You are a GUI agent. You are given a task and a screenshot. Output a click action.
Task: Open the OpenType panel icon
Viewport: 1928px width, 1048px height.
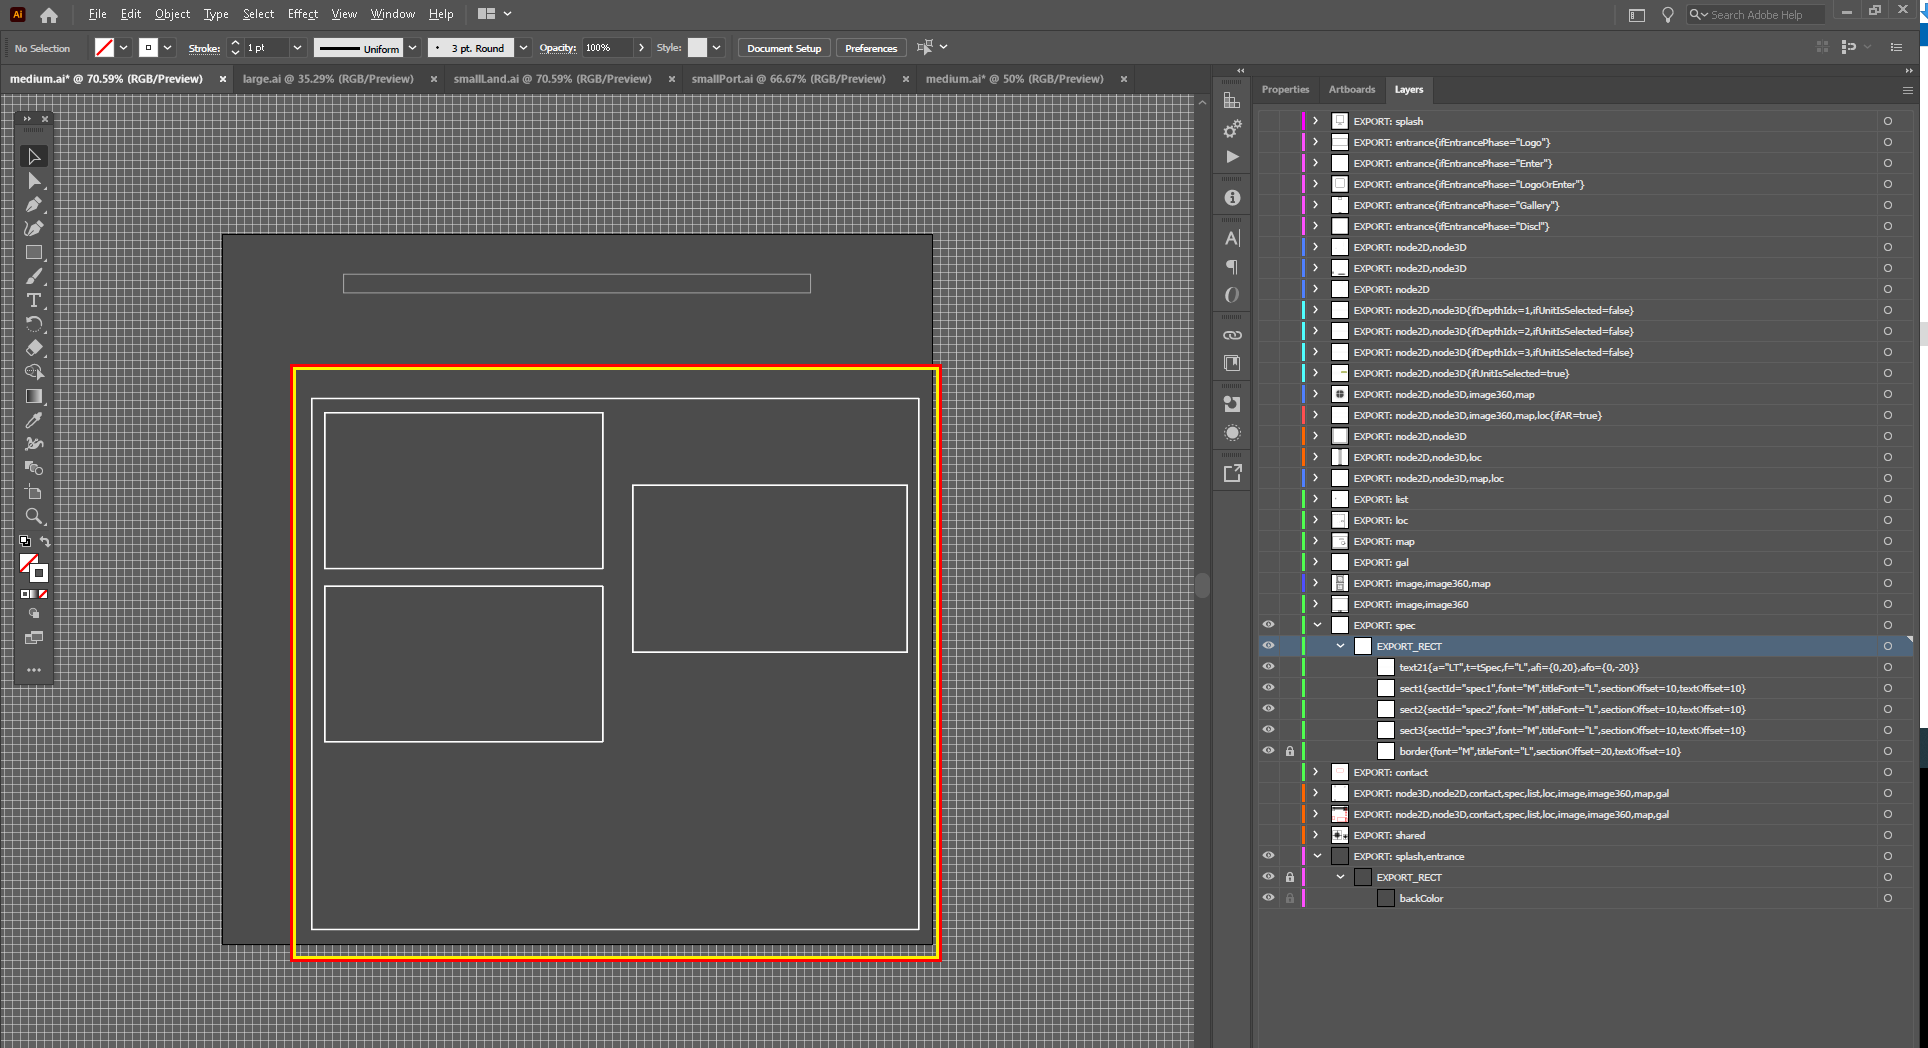1232,295
